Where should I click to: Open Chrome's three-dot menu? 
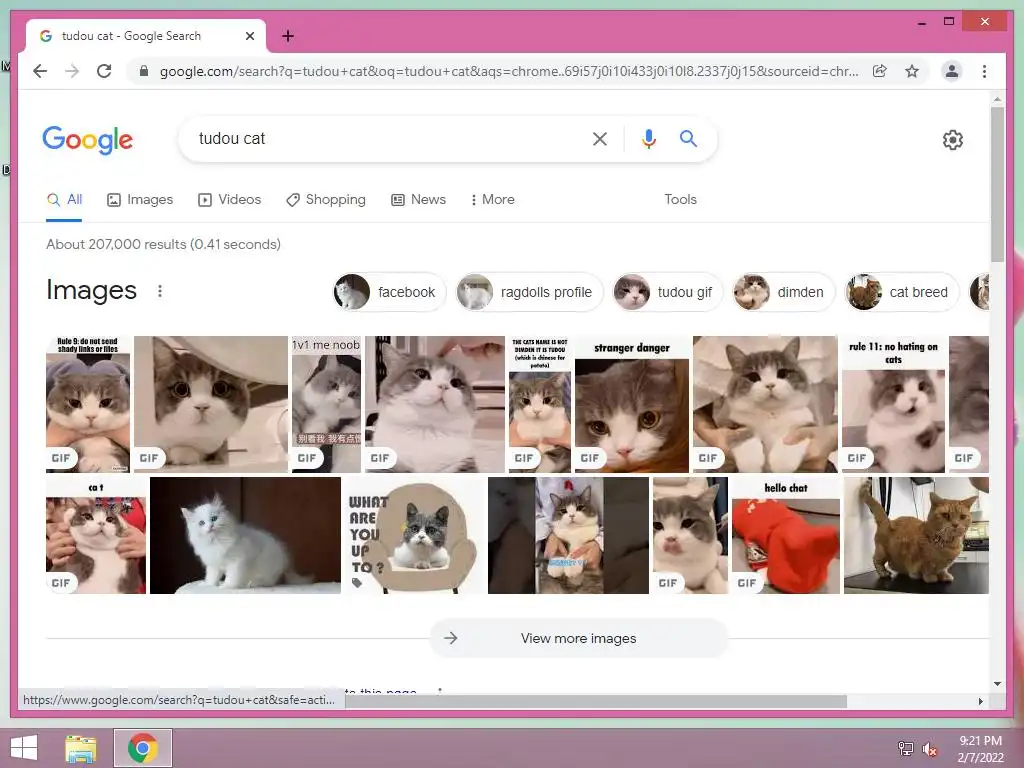[984, 71]
